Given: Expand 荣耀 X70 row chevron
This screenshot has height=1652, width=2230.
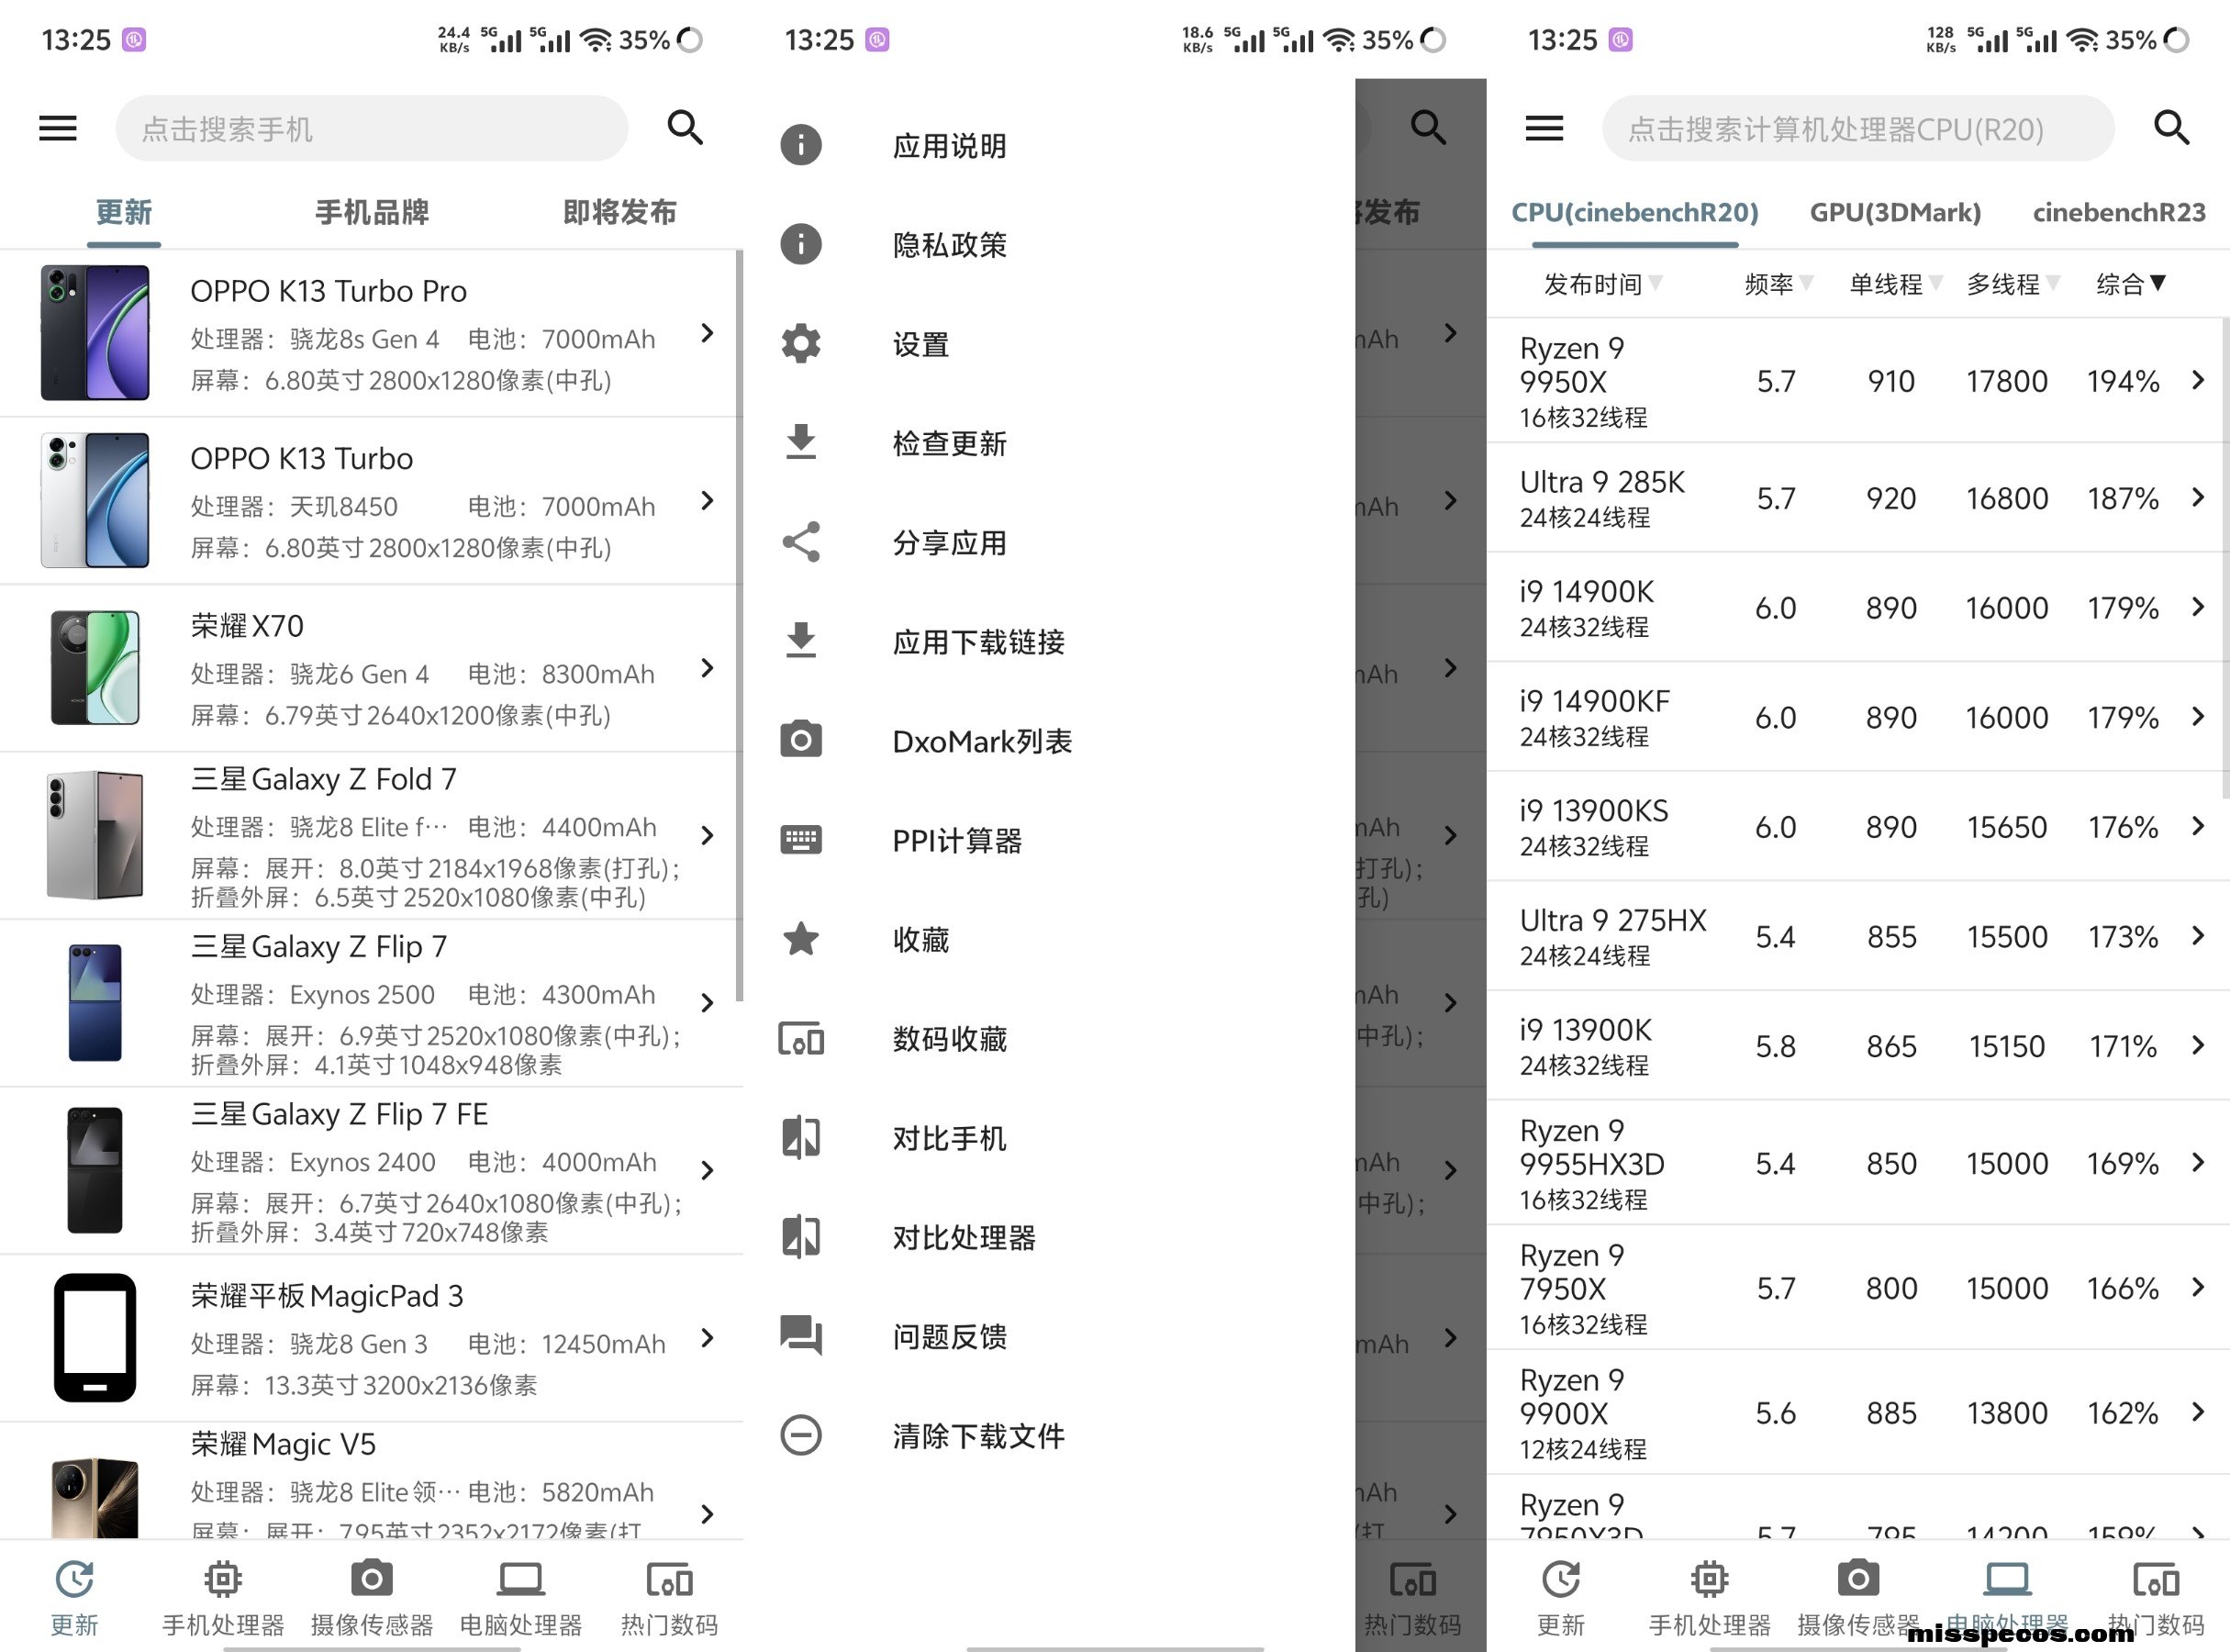Looking at the screenshot, I should [707, 668].
